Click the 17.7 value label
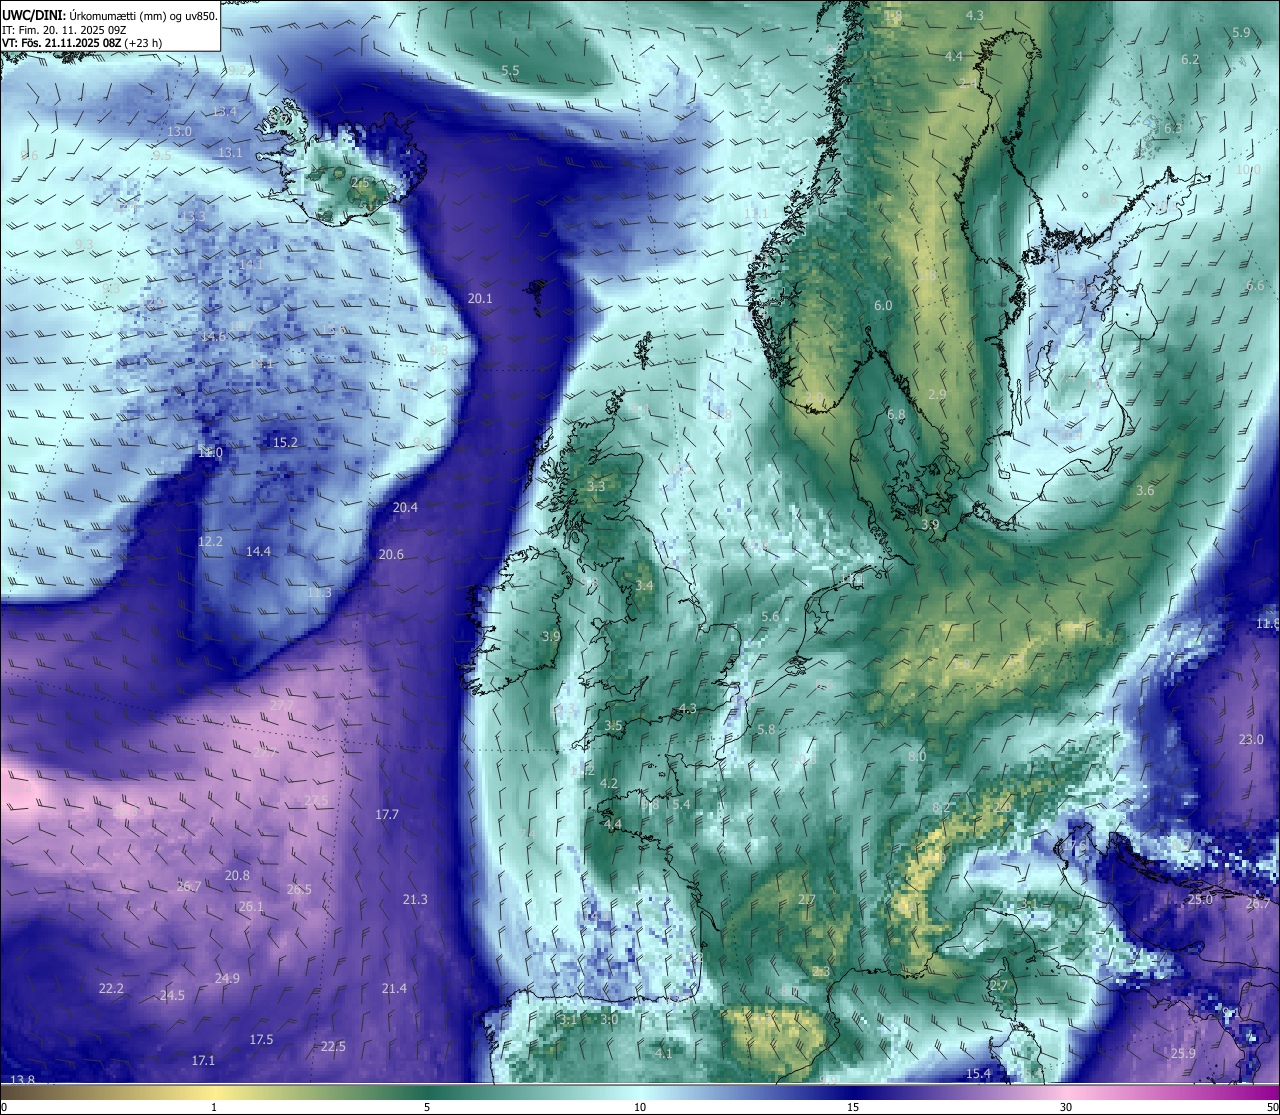Image resolution: width=1280 pixels, height=1115 pixels. (387, 814)
